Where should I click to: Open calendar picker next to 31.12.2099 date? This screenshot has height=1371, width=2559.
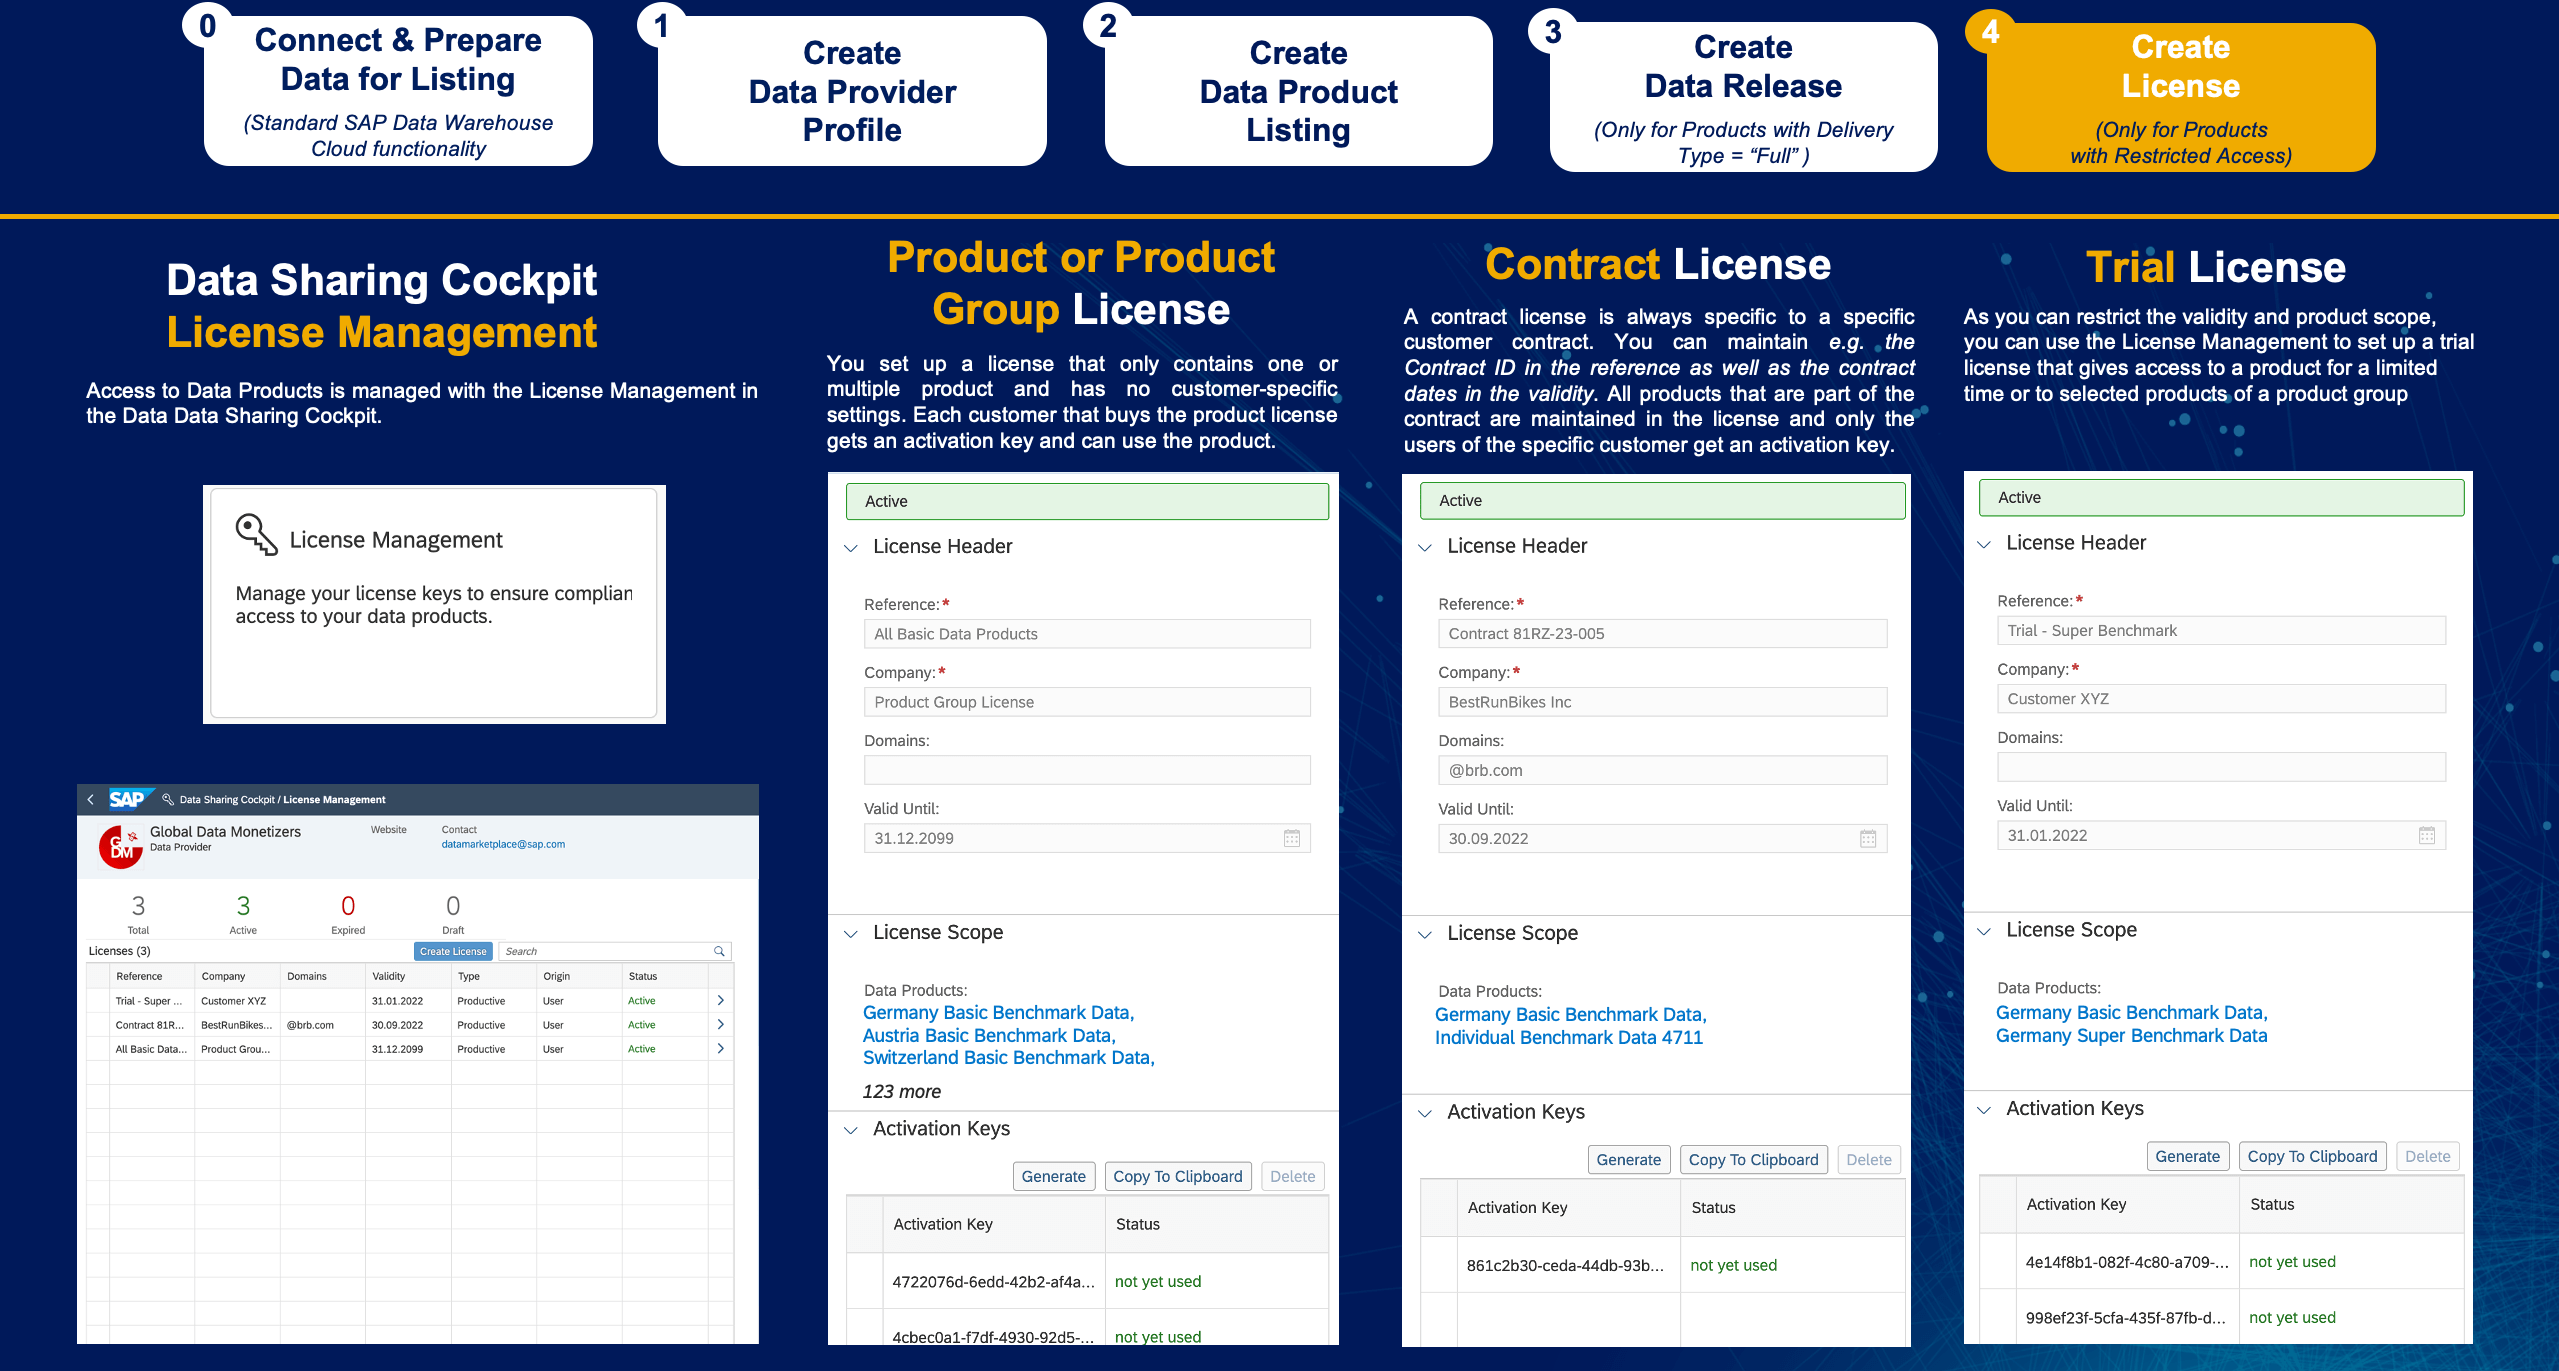click(x=1292, y=838)
